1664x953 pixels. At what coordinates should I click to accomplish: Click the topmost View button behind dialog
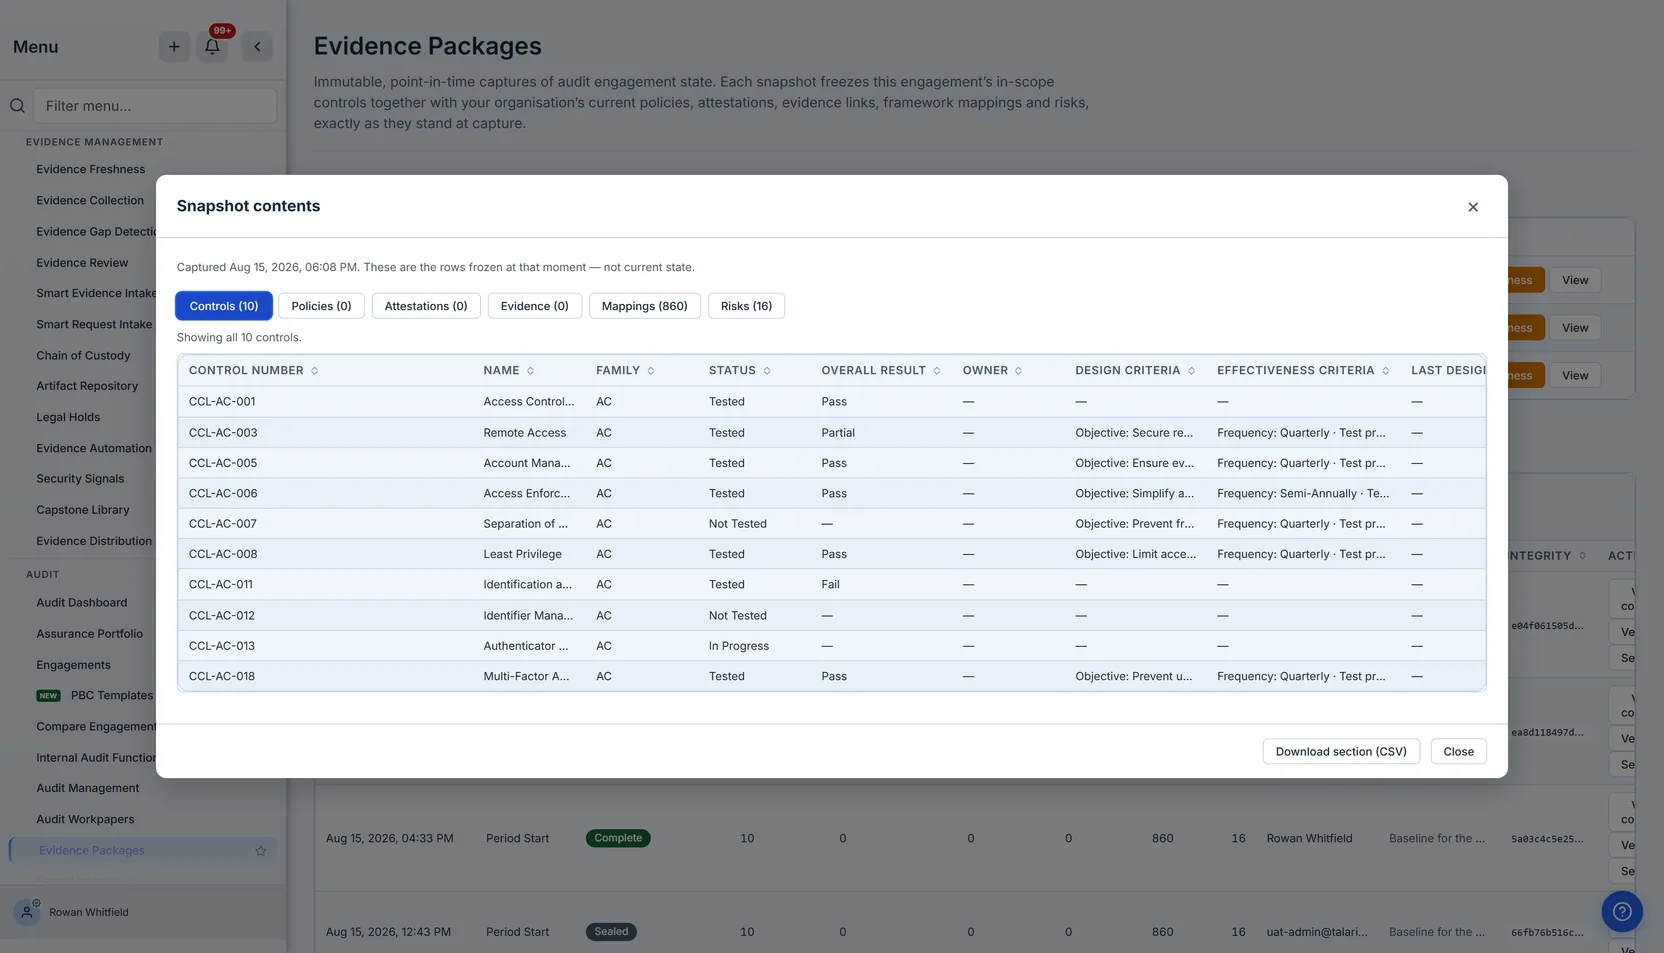pyautogui.click(x=1575, y=280)
